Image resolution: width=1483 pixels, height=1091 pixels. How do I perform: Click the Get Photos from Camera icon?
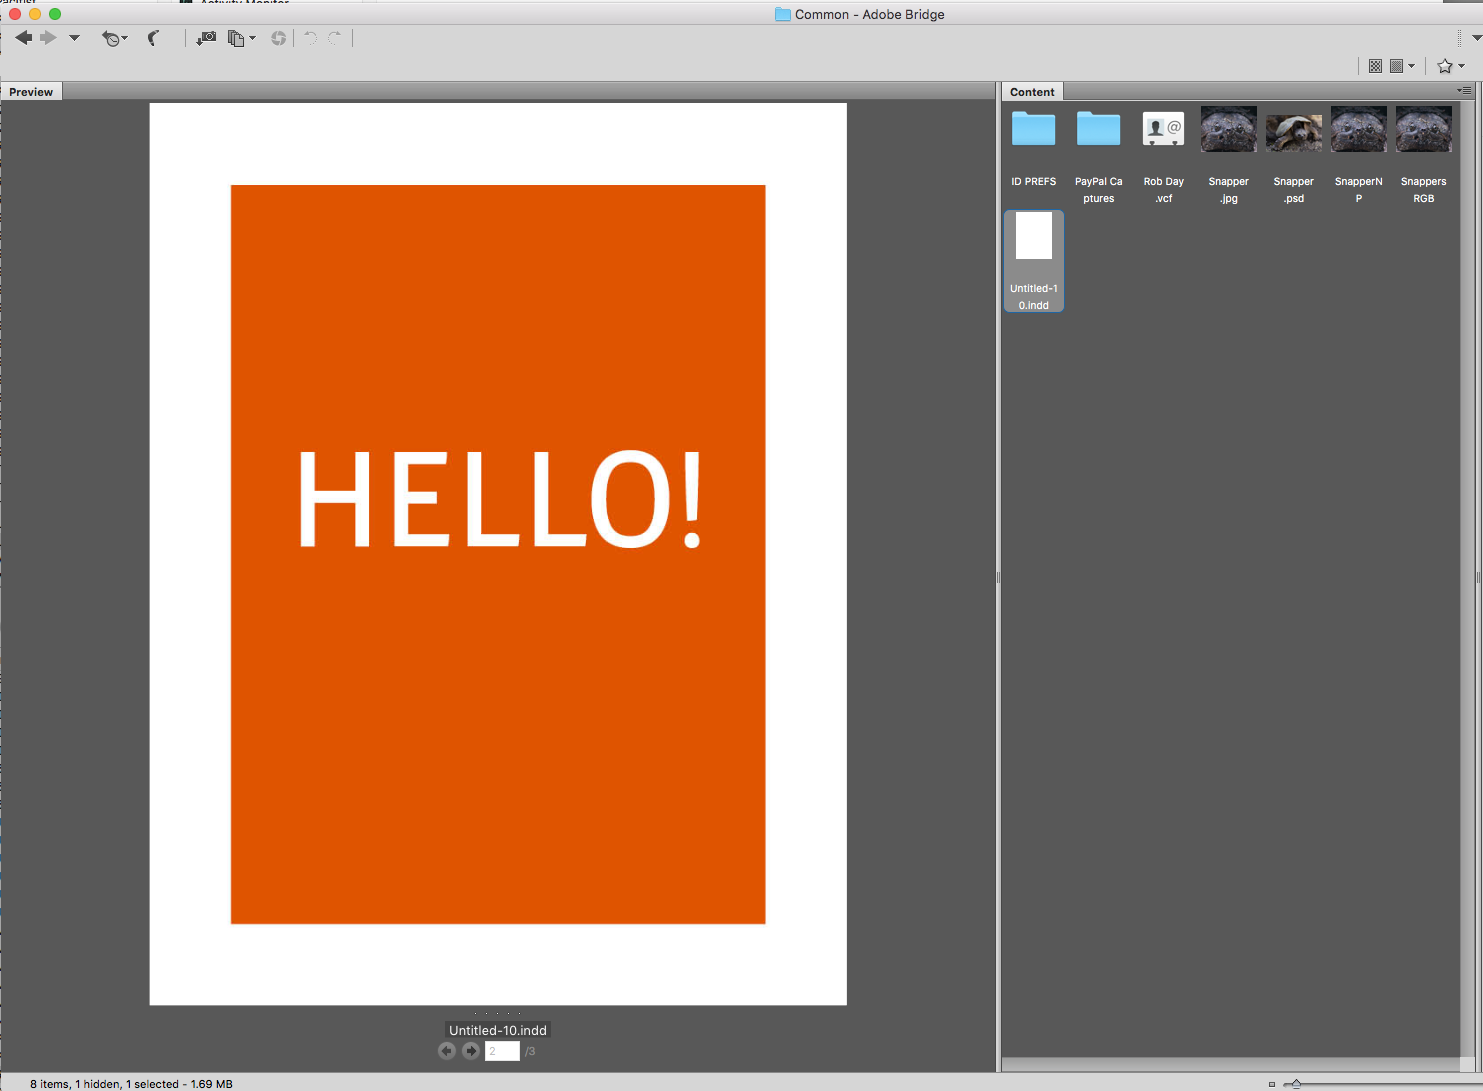(206, 38)
